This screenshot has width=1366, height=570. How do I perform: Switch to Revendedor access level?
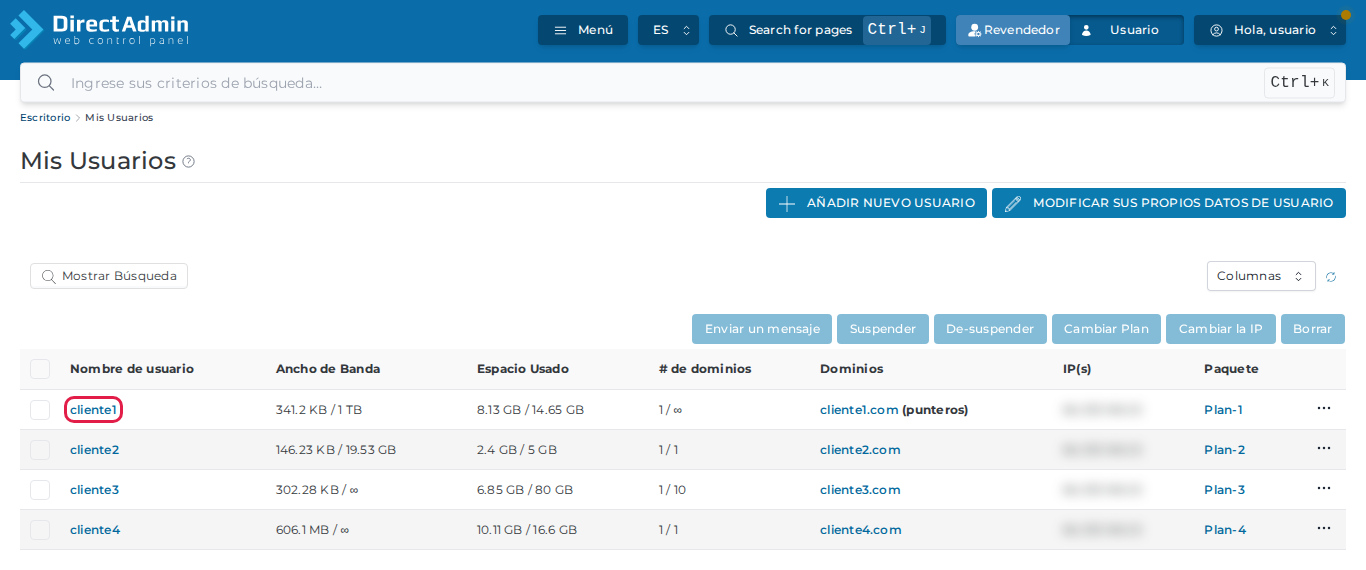[1013, 30]
